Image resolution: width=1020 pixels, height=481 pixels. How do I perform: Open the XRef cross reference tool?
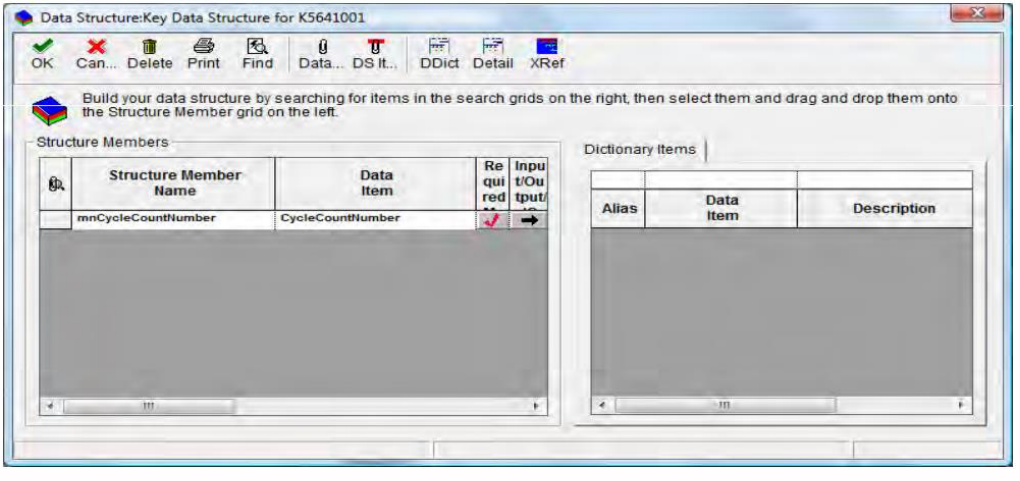click(x=547, y=46)
